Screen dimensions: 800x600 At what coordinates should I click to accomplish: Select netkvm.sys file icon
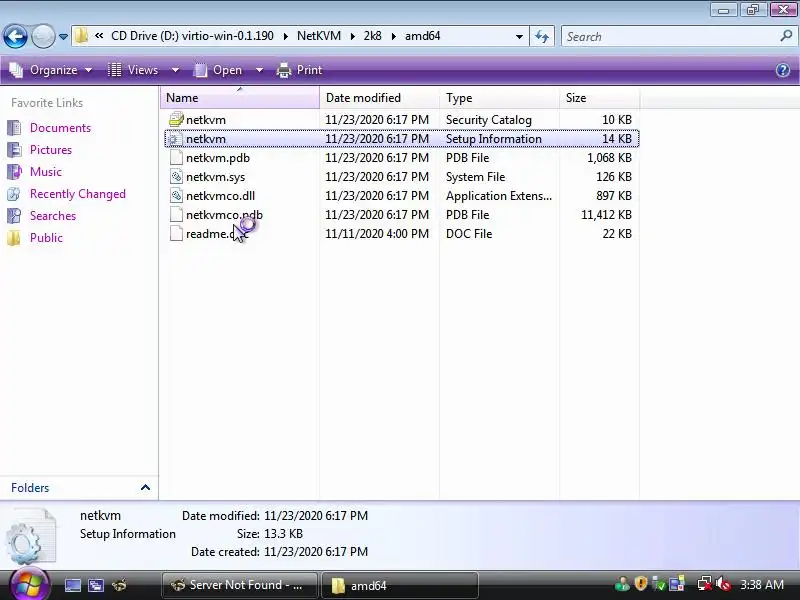click(176, 177)
